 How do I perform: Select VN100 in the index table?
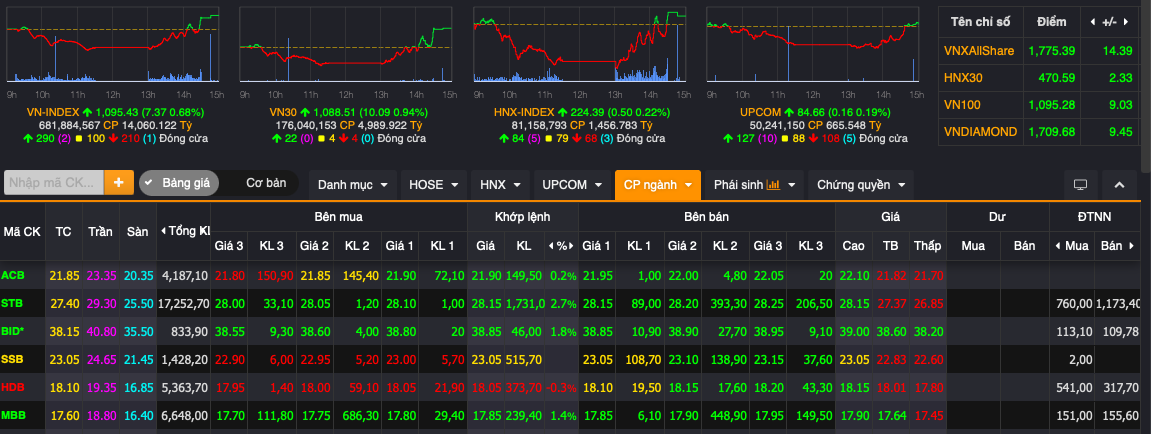[x=962, y=104]
